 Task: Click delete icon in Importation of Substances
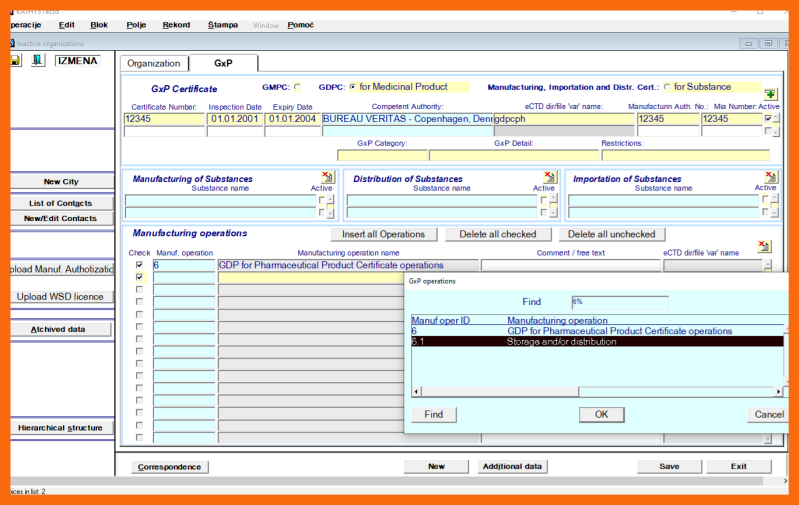pyautogui.click(x=769, y=177)
